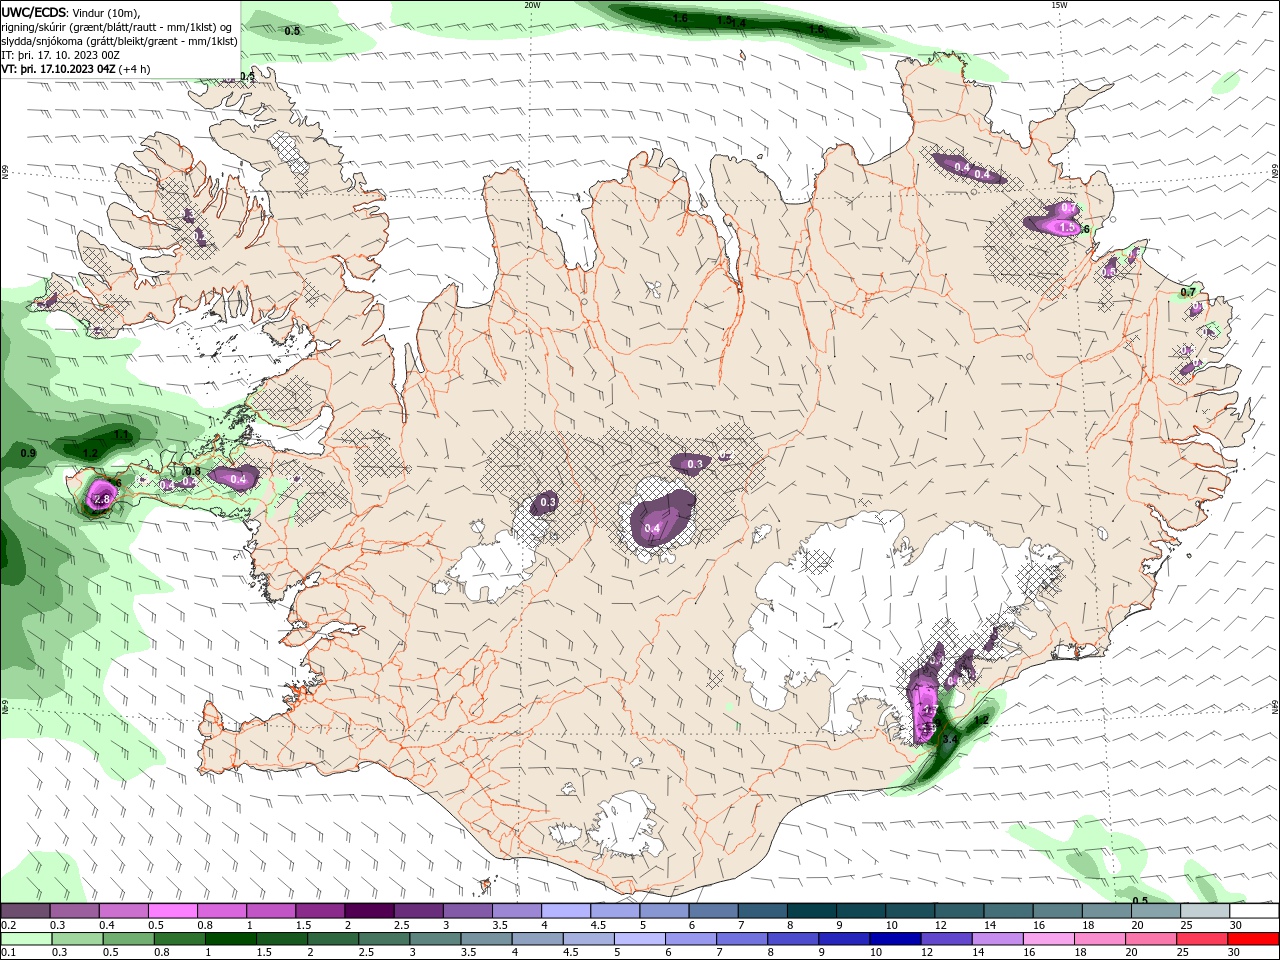Pick the bottom-row green swatch labeled 0.5

click(129, 939)
